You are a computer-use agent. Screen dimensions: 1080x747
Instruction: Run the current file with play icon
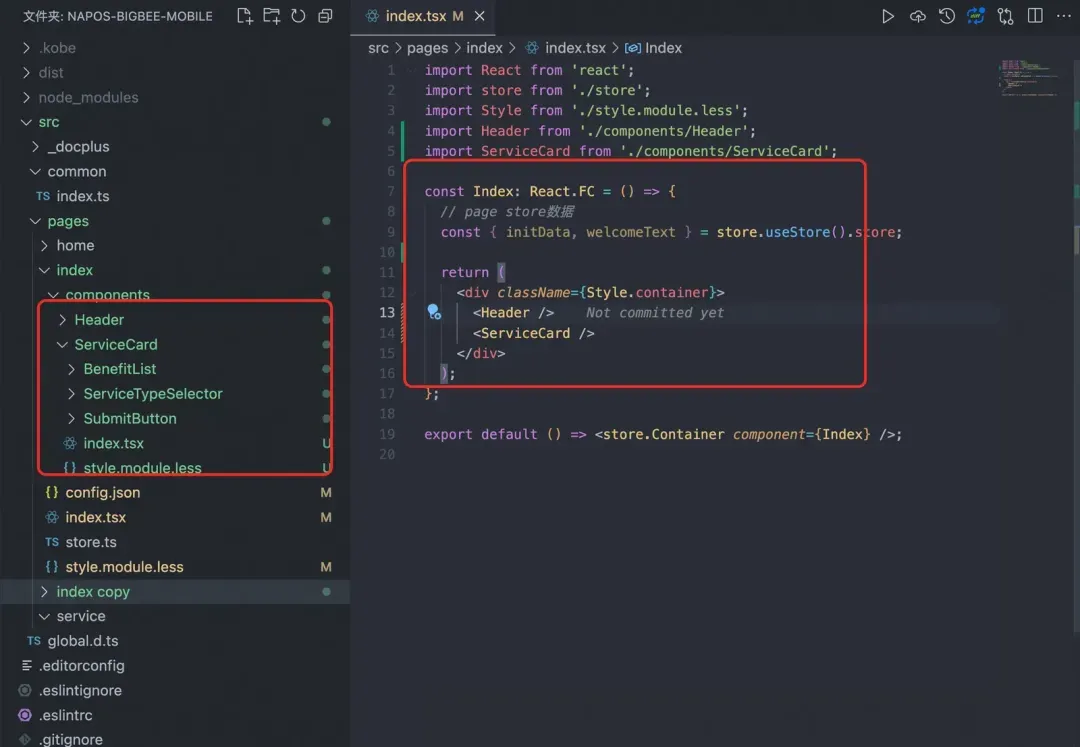[888, 16]
